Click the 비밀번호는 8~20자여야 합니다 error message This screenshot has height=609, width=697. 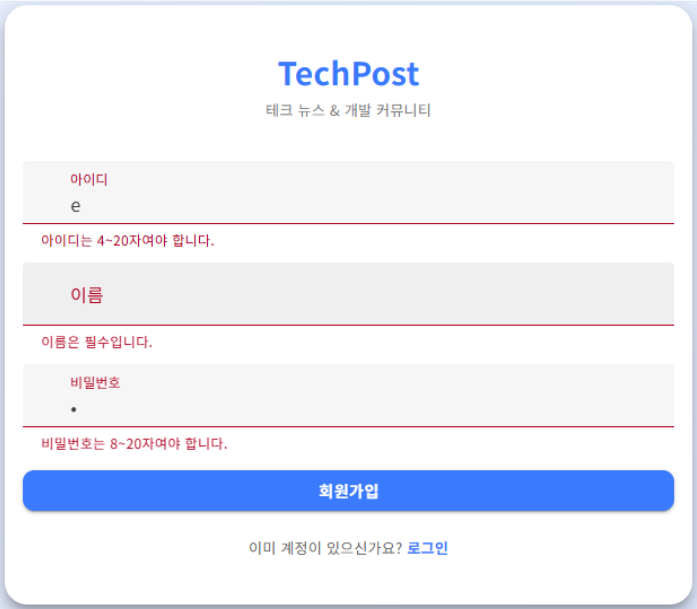point(134,444)
